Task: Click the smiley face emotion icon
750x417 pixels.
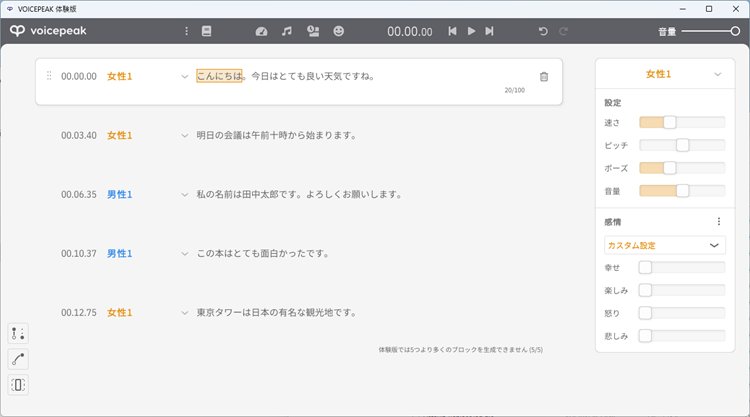Action: (x=339, y=31)
